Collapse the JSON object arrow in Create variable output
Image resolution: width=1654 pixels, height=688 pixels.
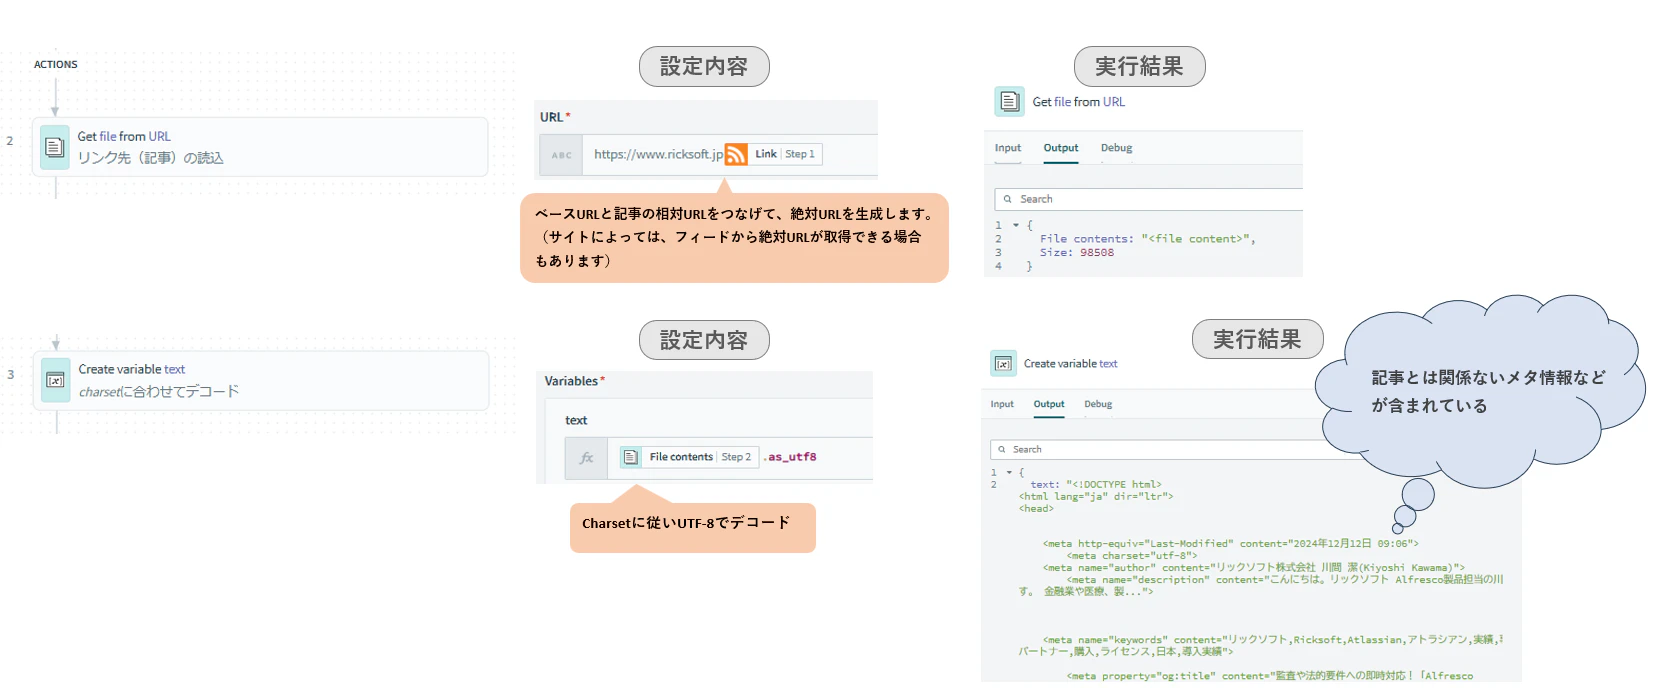1009,472
